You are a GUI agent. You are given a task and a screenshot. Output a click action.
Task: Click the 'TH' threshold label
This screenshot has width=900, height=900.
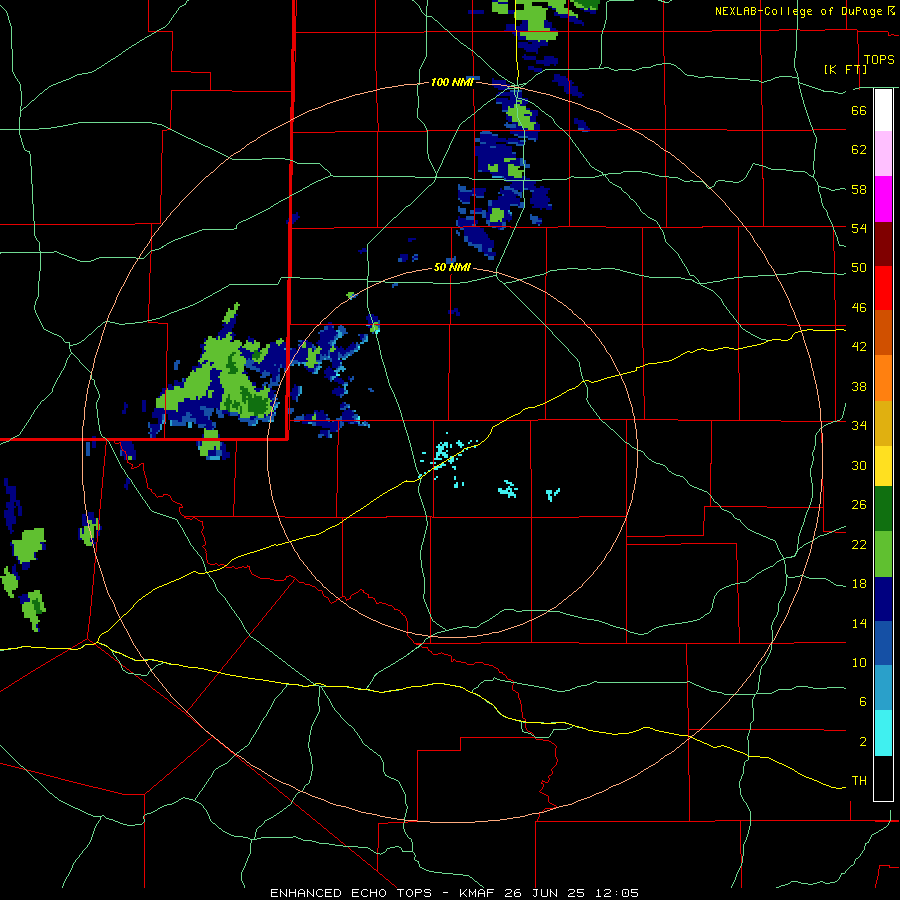click(x=859, y=781)
